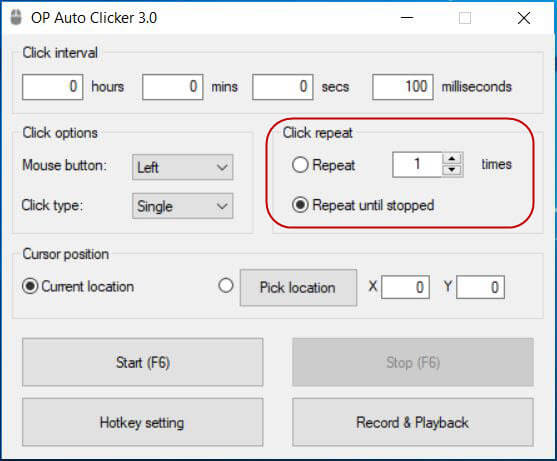Focus the milliseconds input field
The height and width of the screenshot is (461, 557).
point(403,87)
